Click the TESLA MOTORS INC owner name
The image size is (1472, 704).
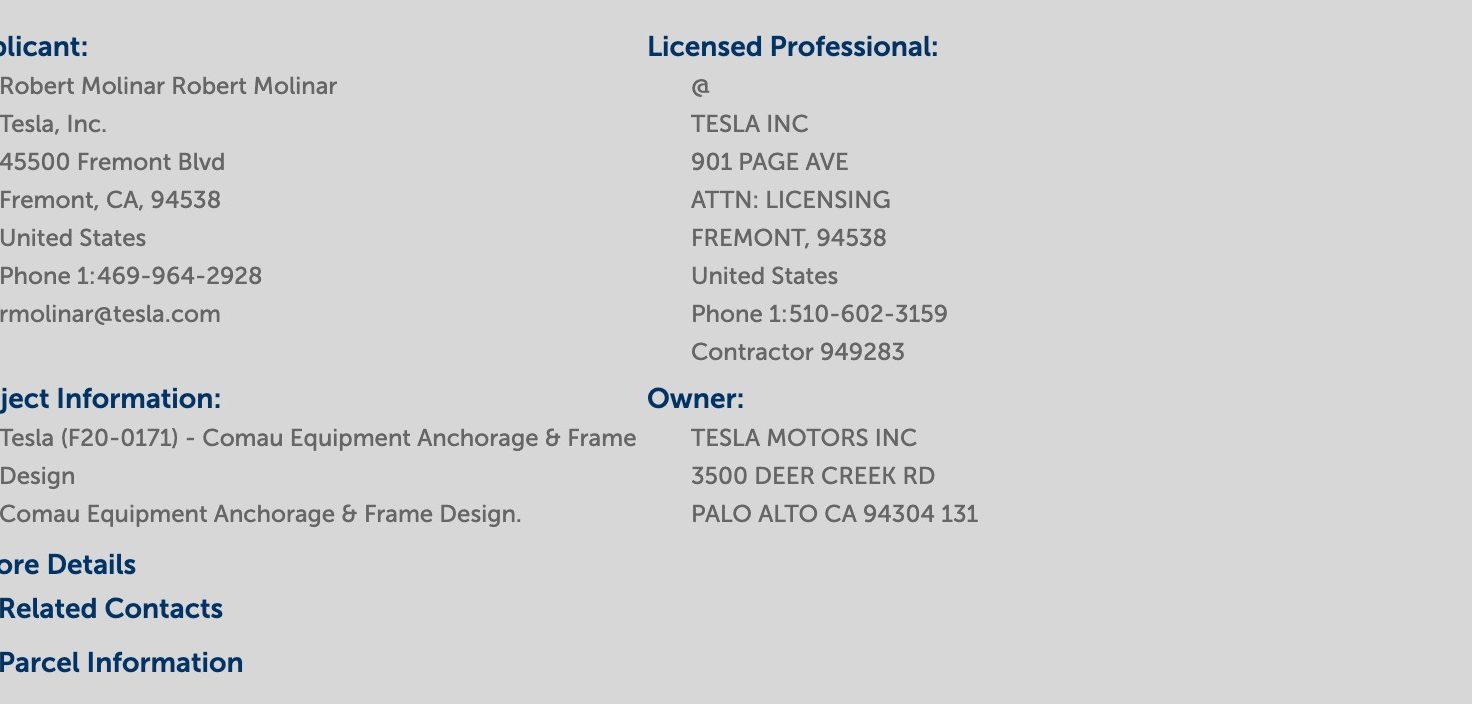pyautogui.click(x=804, y=438)
